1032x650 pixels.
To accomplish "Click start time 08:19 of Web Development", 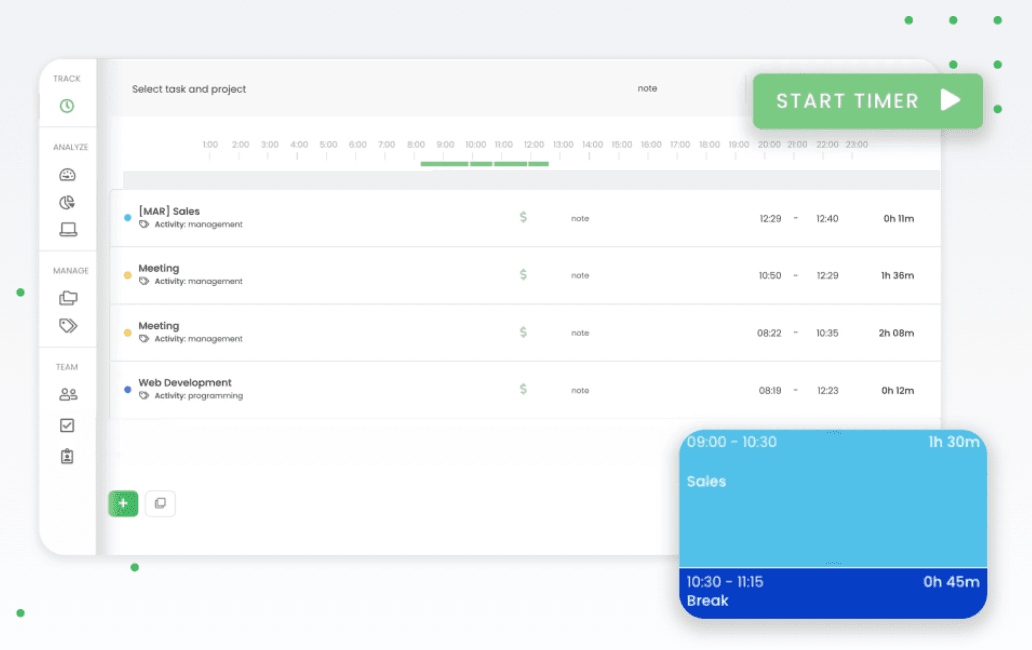I will pyautogui.click(x=770, y=390).
